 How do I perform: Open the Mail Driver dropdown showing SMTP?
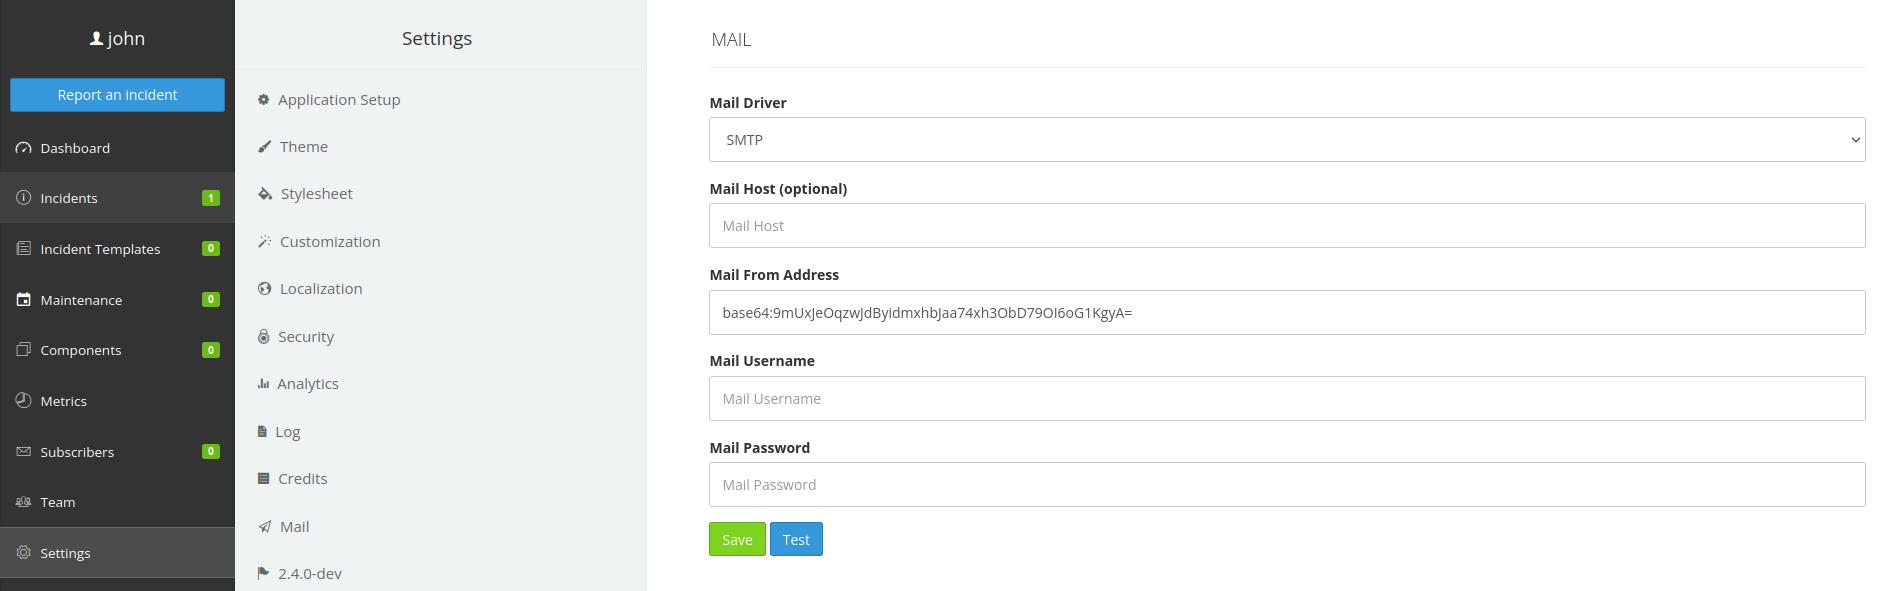click(x=1287, y=139)
